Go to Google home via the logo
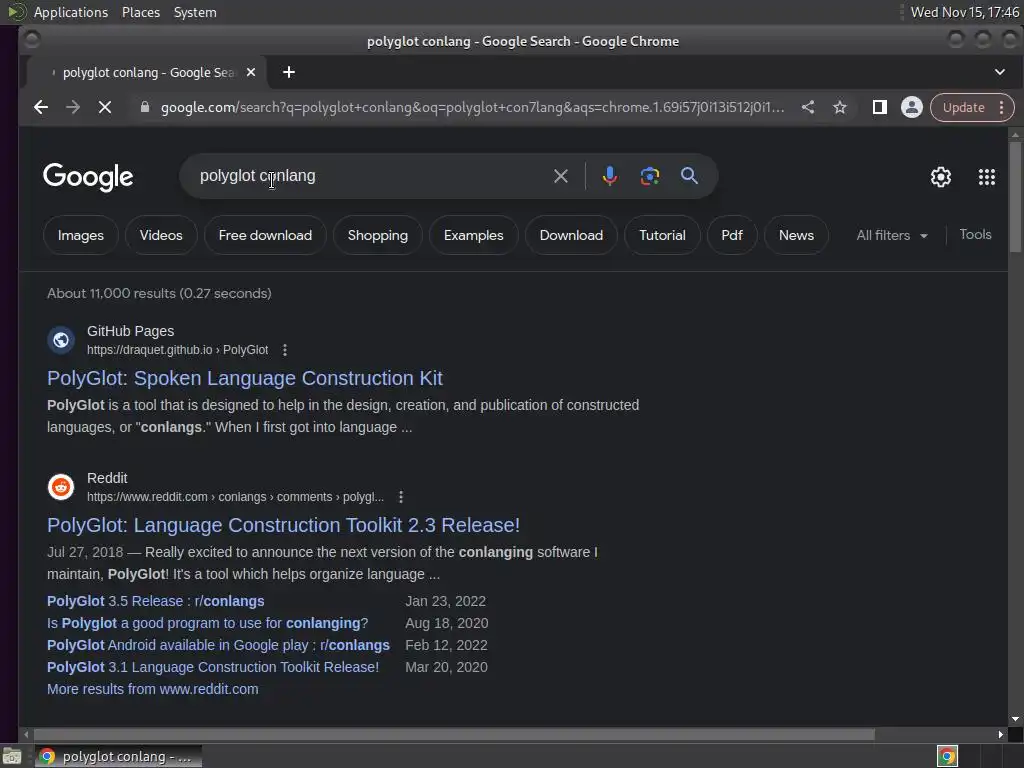The image size is (1024, 768). (88, 177)
